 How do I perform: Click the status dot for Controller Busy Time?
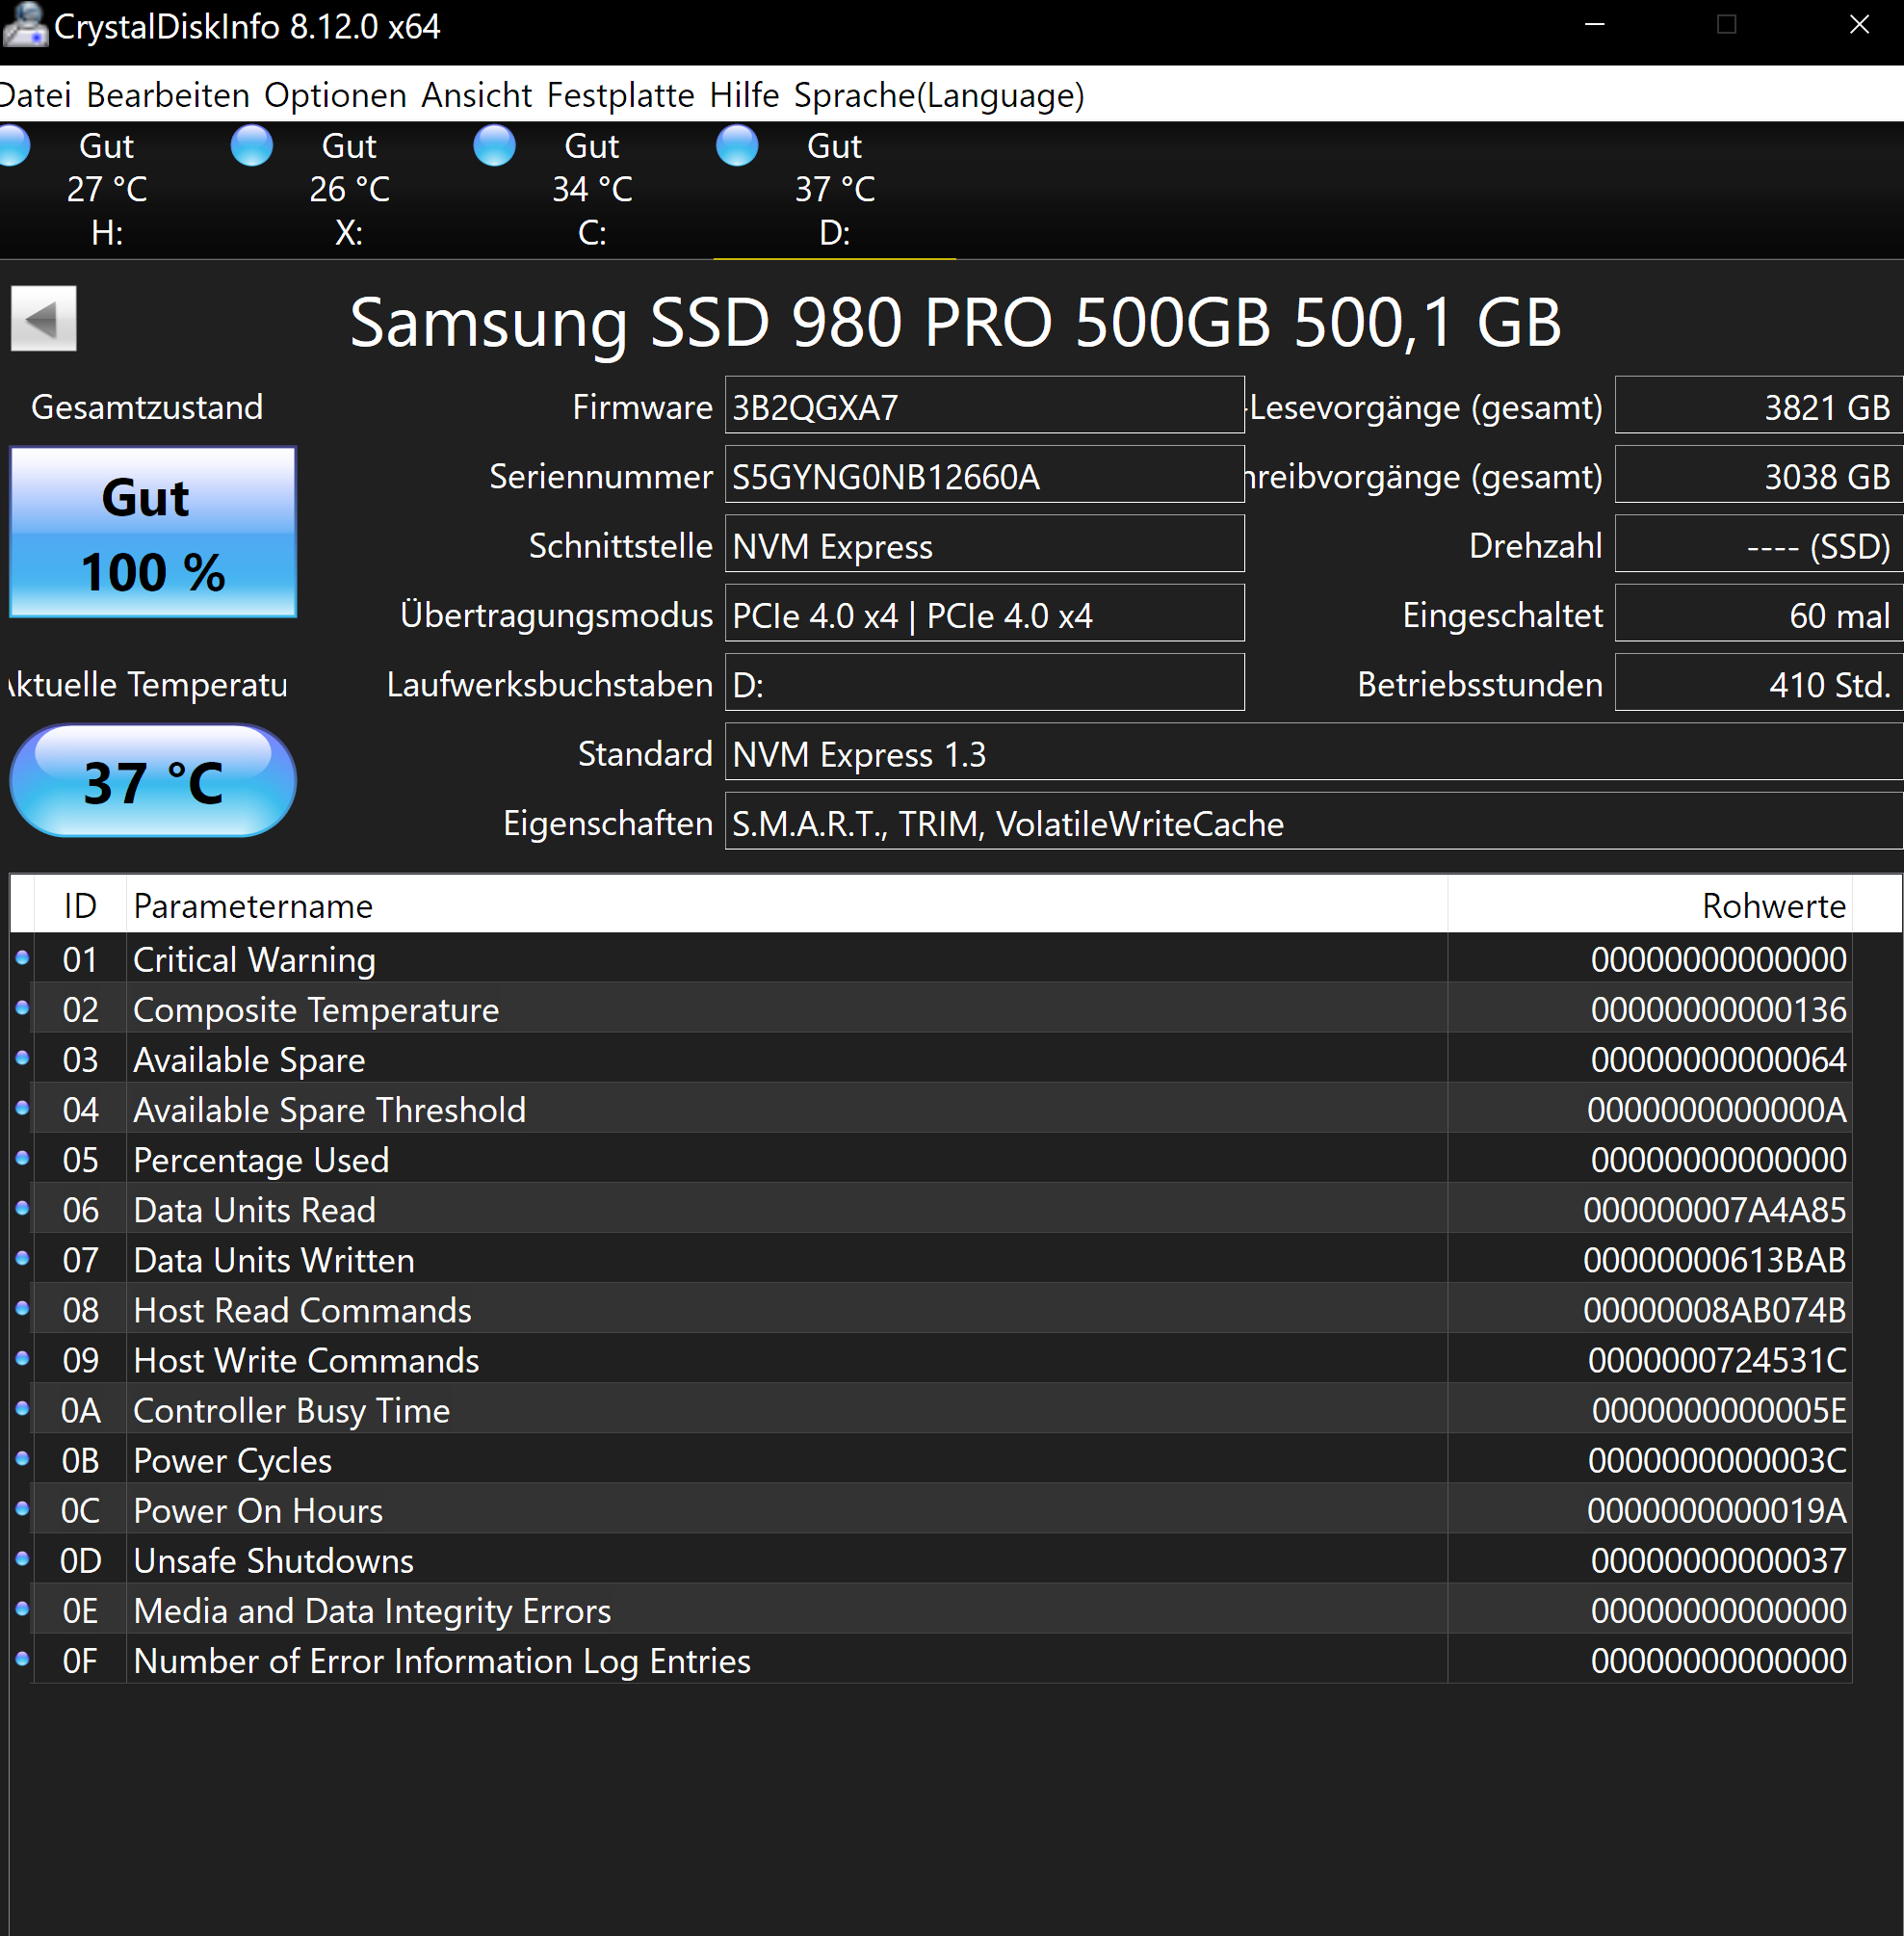(x=22, y=1408)
